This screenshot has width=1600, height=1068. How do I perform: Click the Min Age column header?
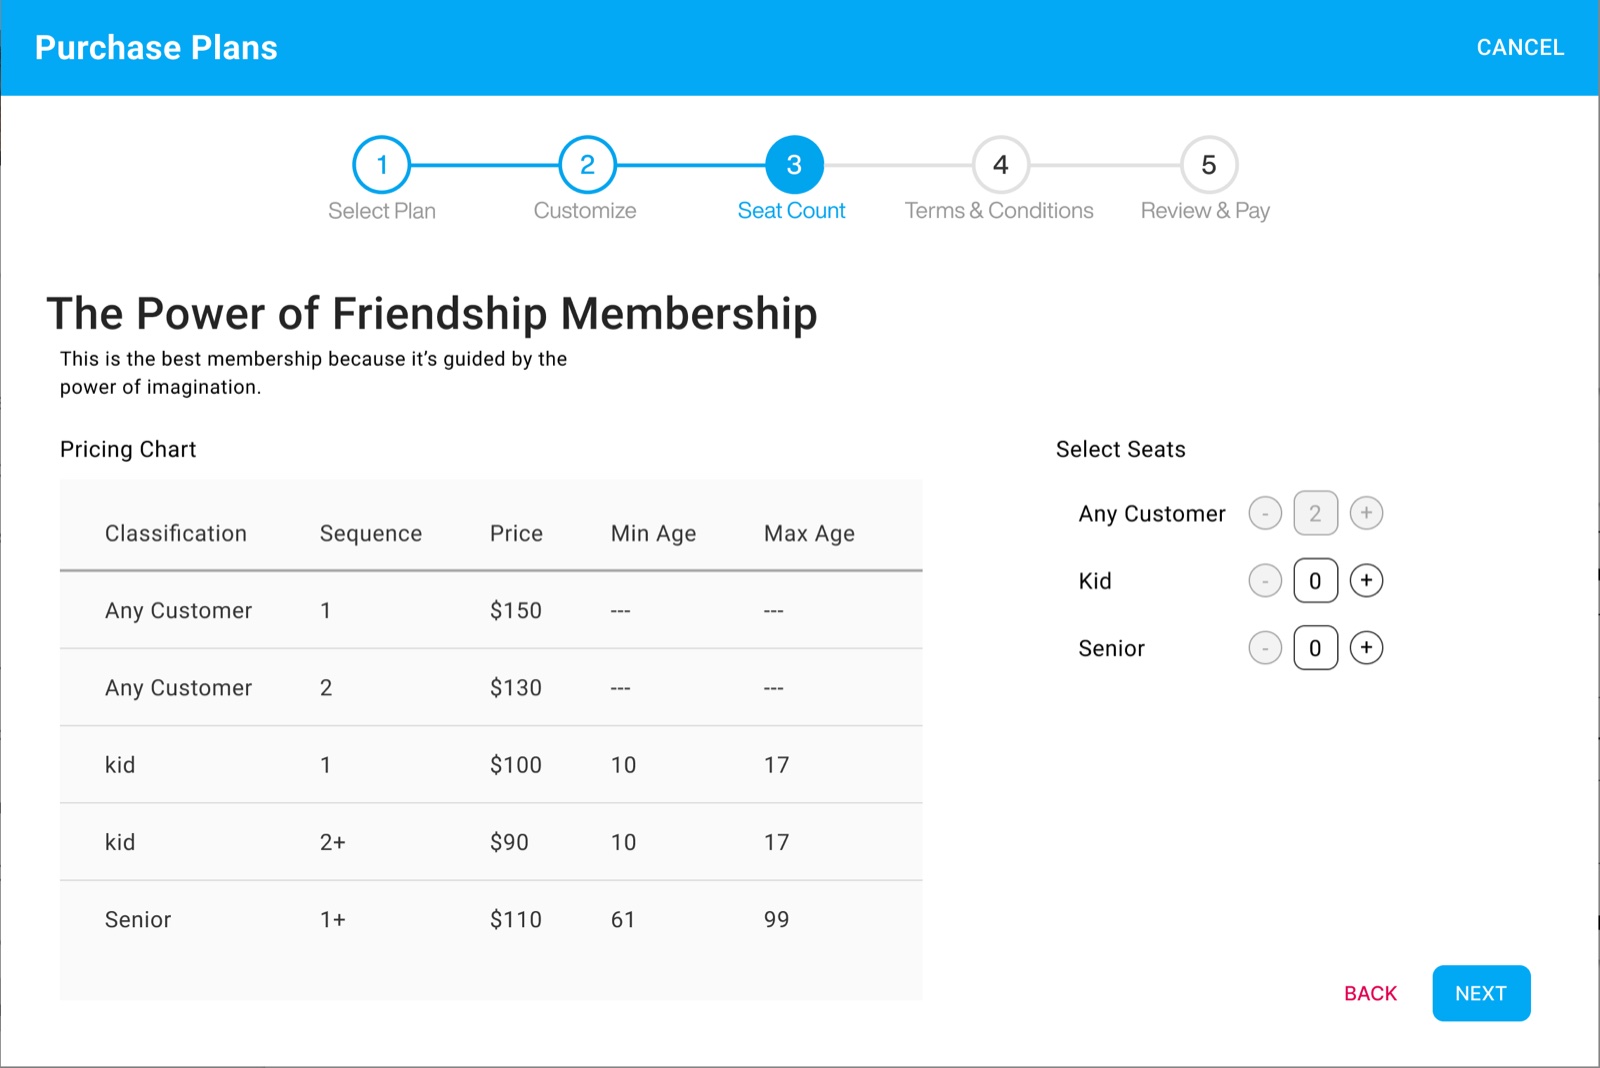(x=653, y=534)
